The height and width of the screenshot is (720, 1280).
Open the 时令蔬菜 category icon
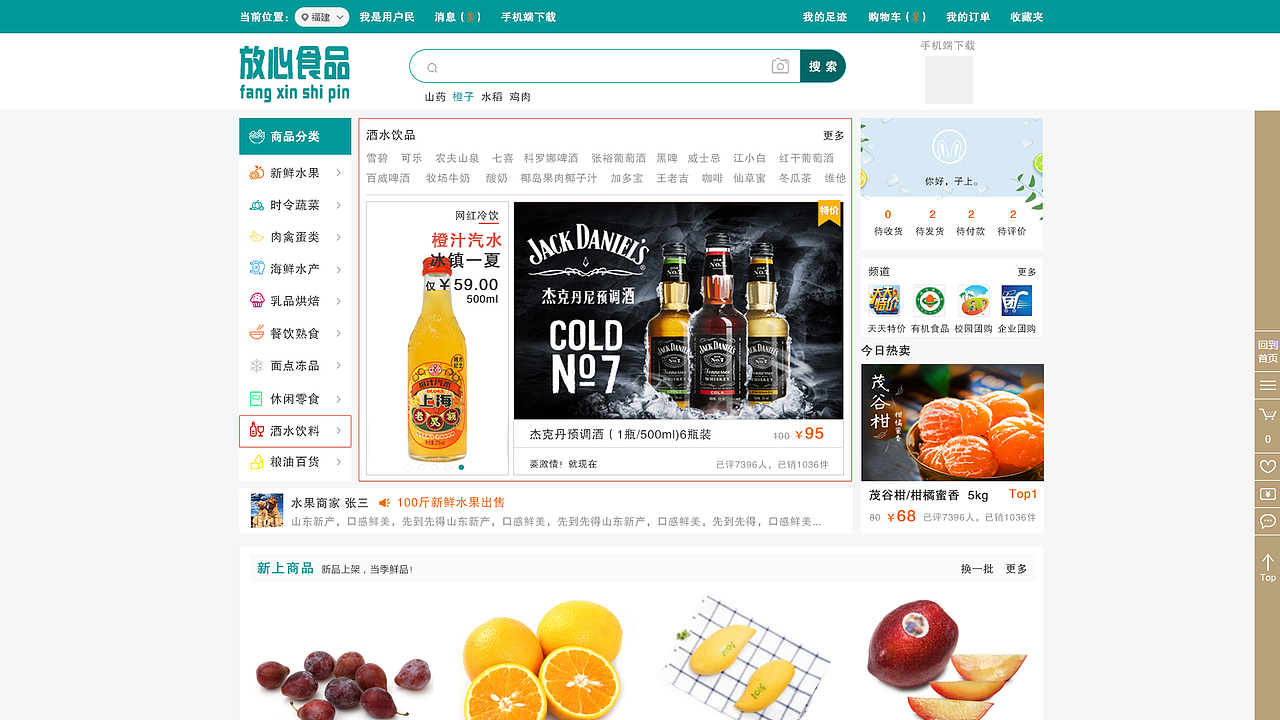256,205
